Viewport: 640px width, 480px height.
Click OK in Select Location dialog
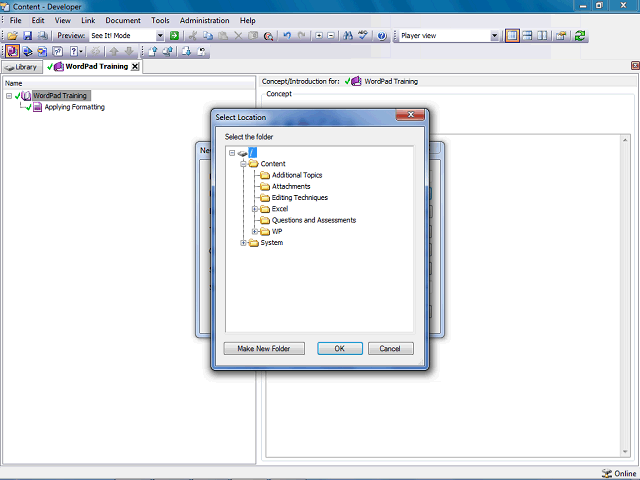point(340,349)
